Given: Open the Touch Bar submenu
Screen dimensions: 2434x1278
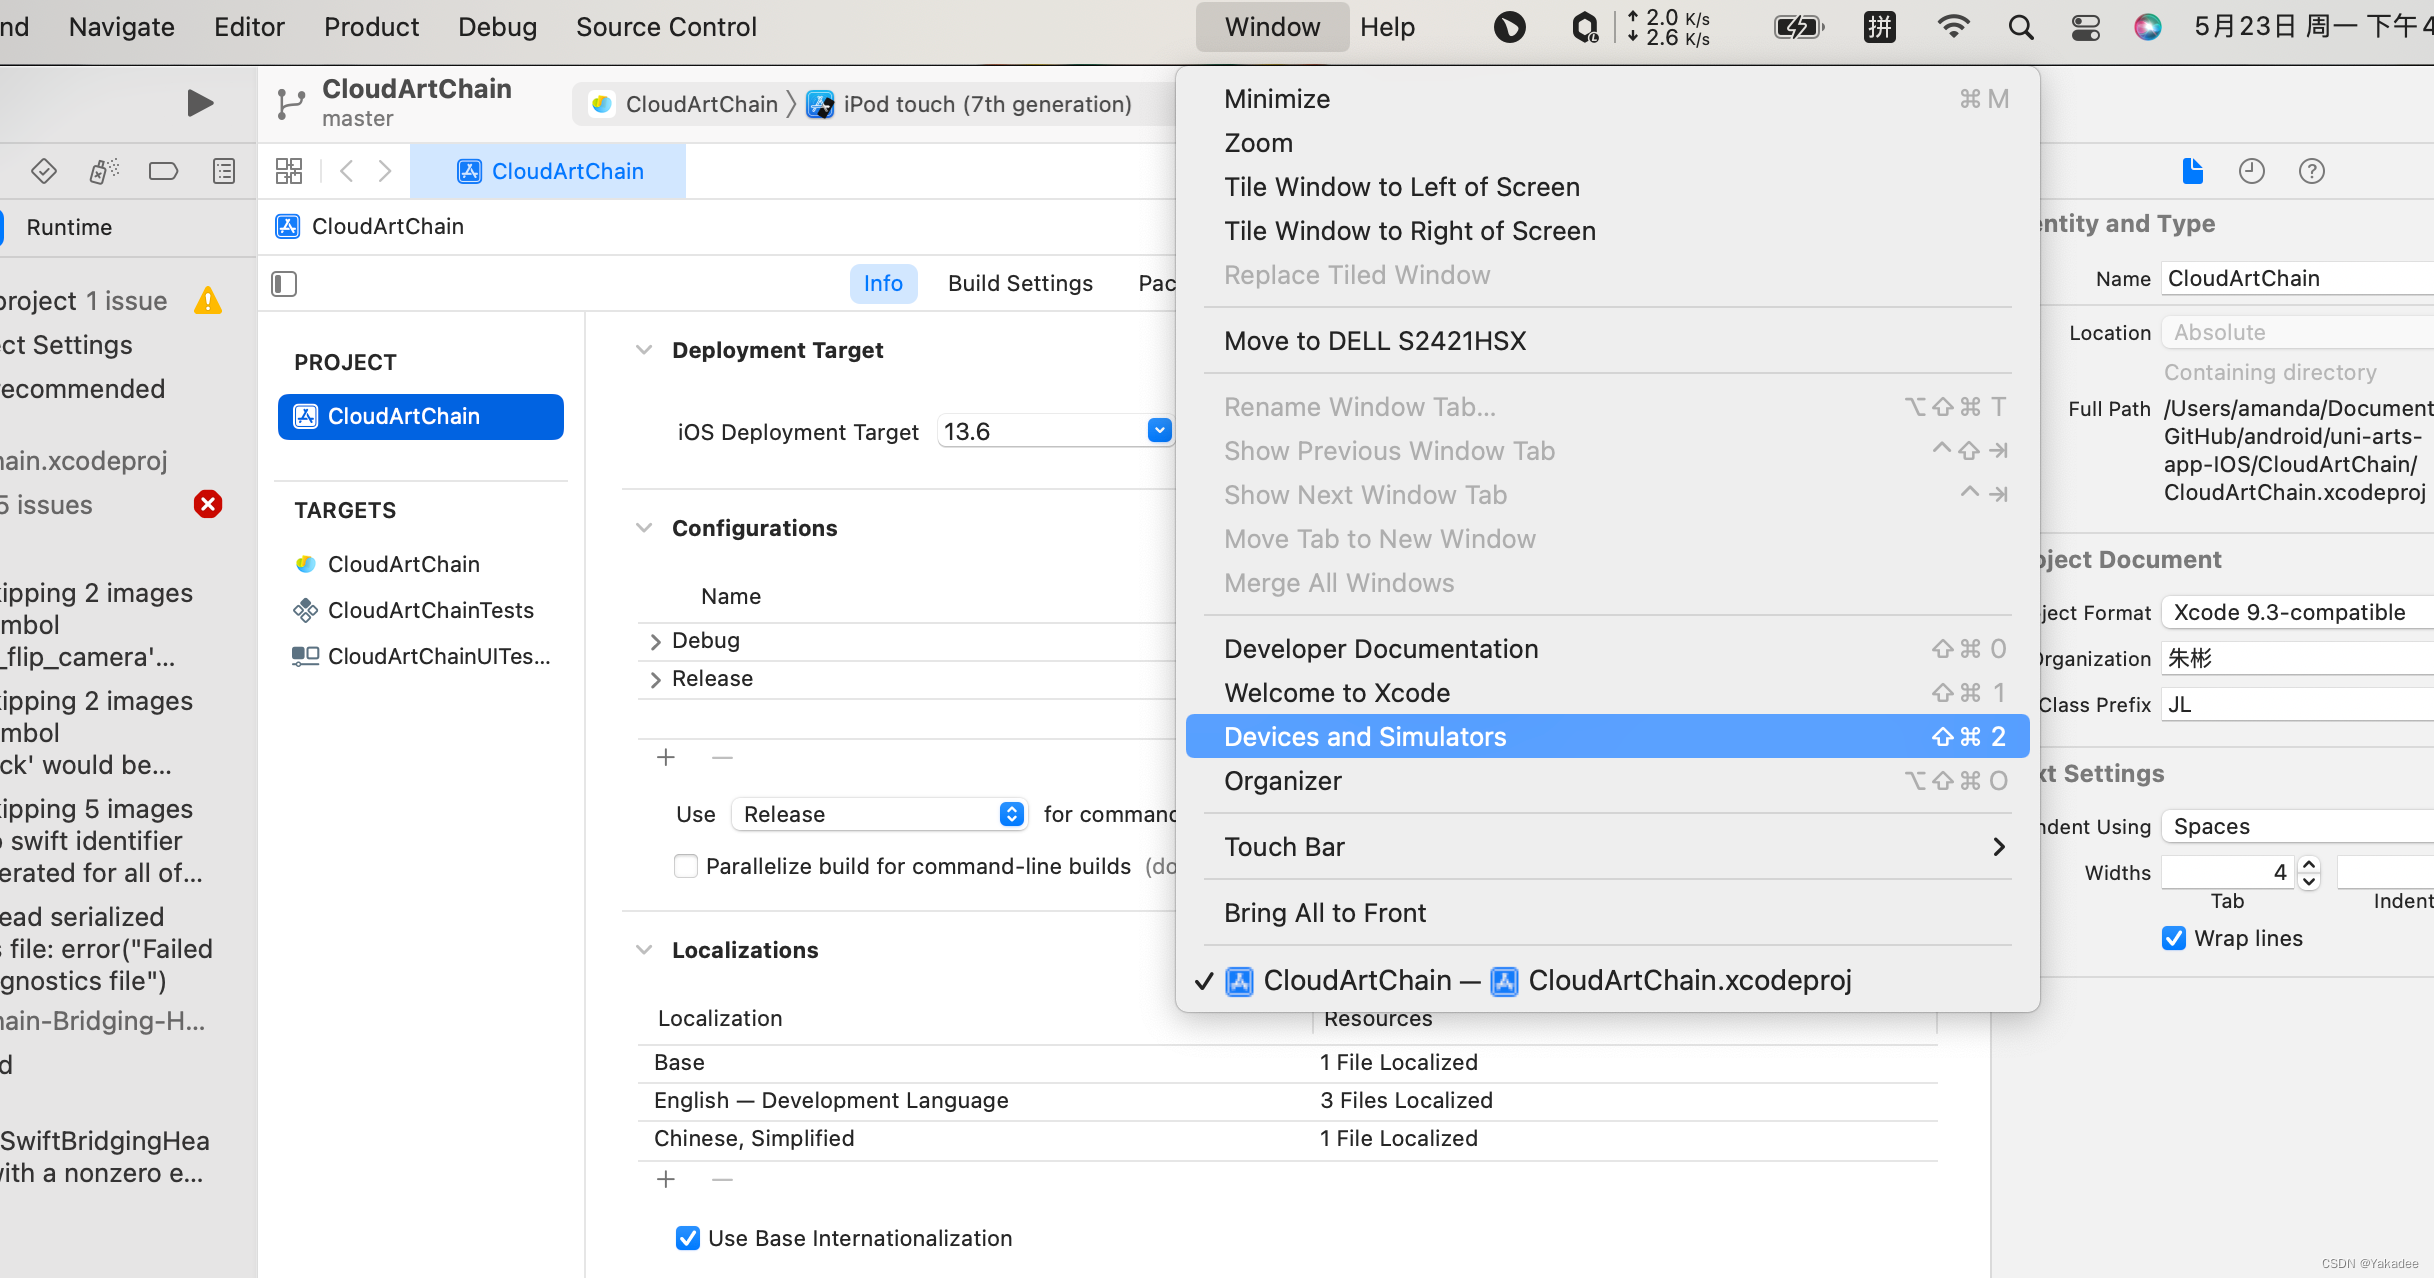Looking at the screenshot, I should (x=1607, y=847).
